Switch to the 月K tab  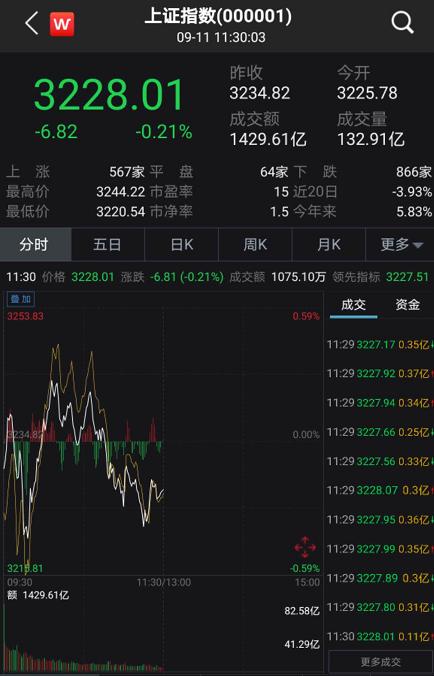point(328,244)
